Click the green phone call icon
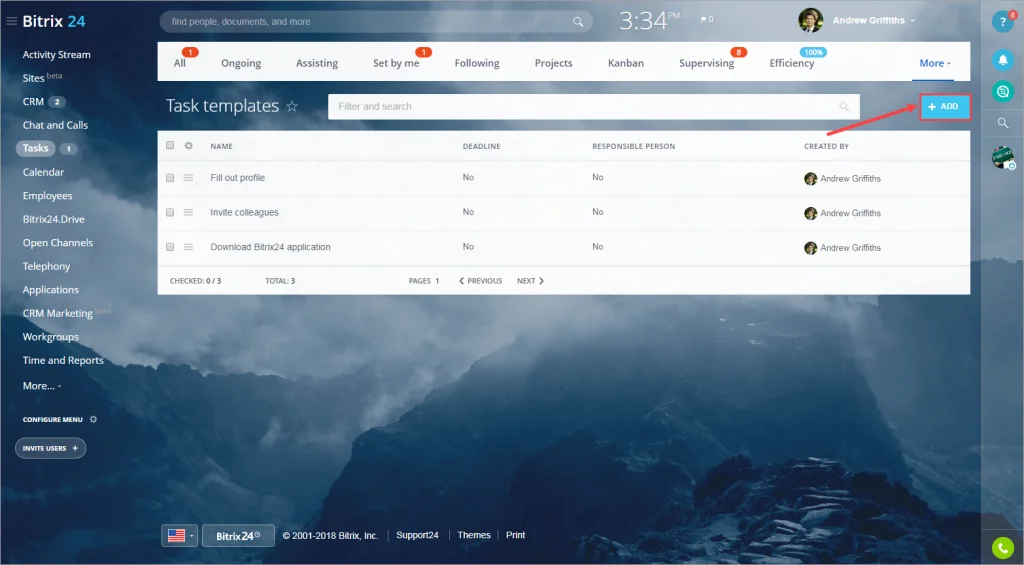 (1002, 547)
